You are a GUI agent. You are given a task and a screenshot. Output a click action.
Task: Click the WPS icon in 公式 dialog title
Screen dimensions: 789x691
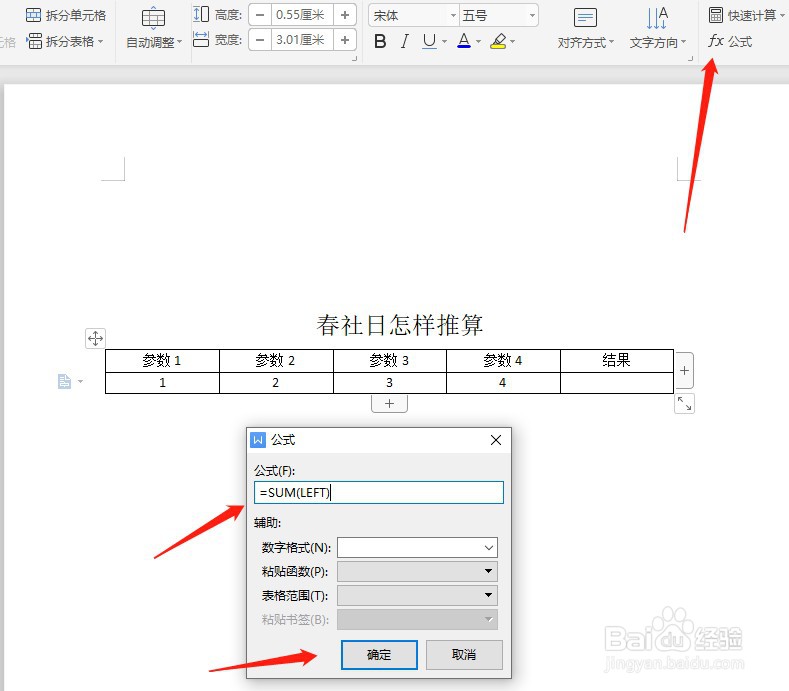tap(258, 440)
